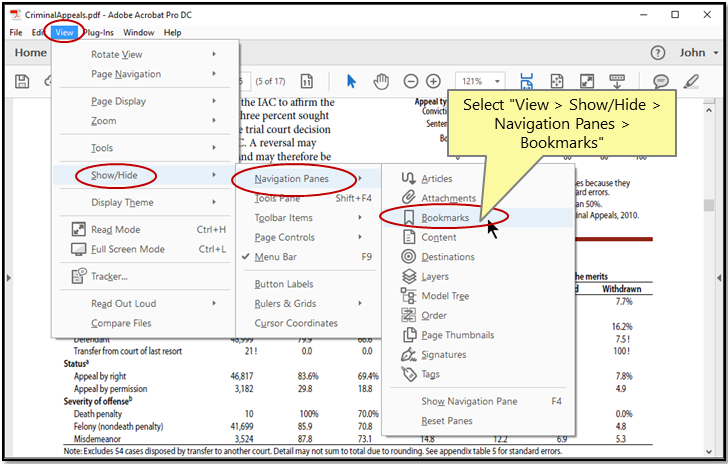This screenshot has height=464, width=728.
Task: Open the Layers navigation pane
Action: point(478,276)
